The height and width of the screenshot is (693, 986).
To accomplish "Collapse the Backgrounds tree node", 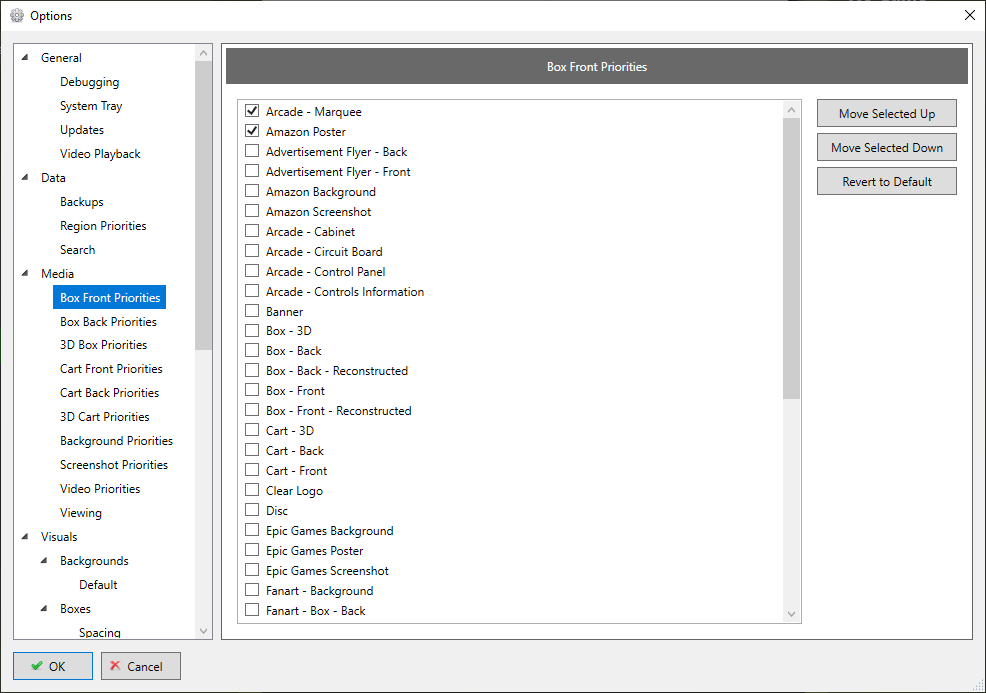I will coord(44,561).
